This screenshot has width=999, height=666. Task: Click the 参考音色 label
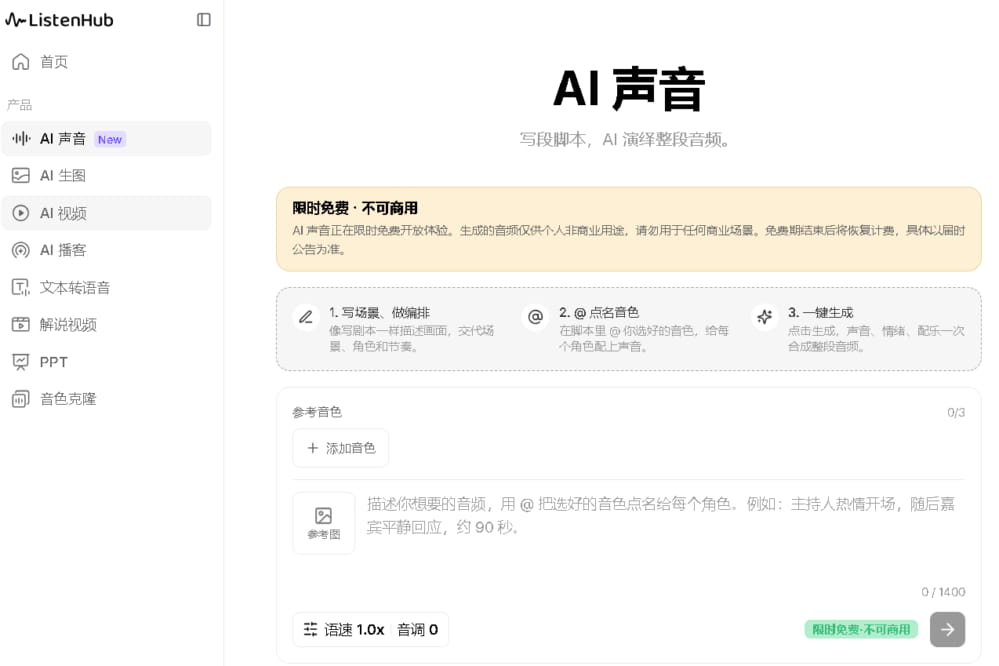(x=317, y=412)
